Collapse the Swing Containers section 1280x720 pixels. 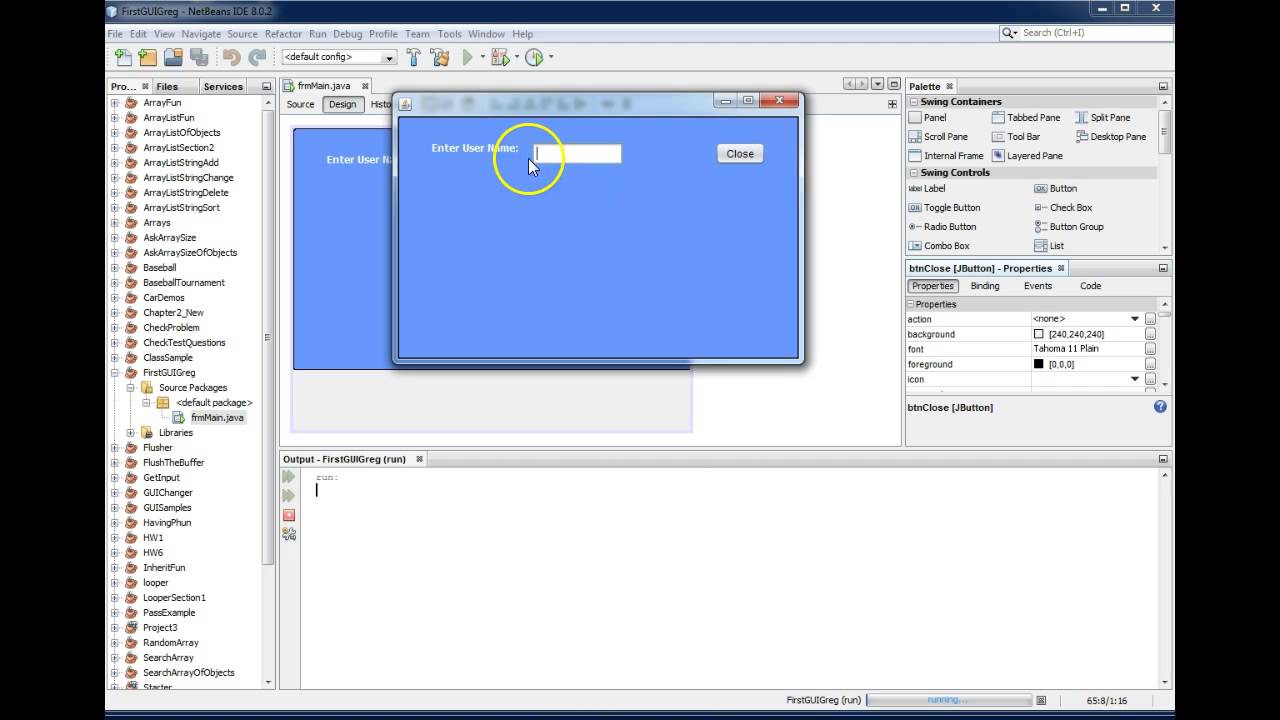pos(912,102)
